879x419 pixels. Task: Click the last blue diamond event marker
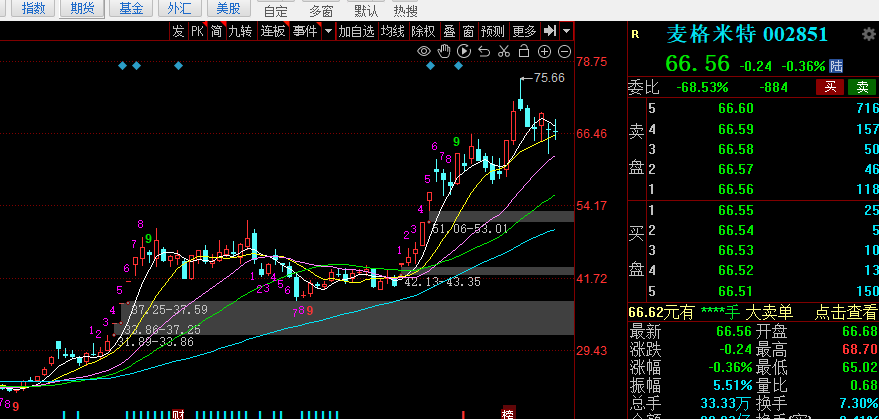pos(459,66)
